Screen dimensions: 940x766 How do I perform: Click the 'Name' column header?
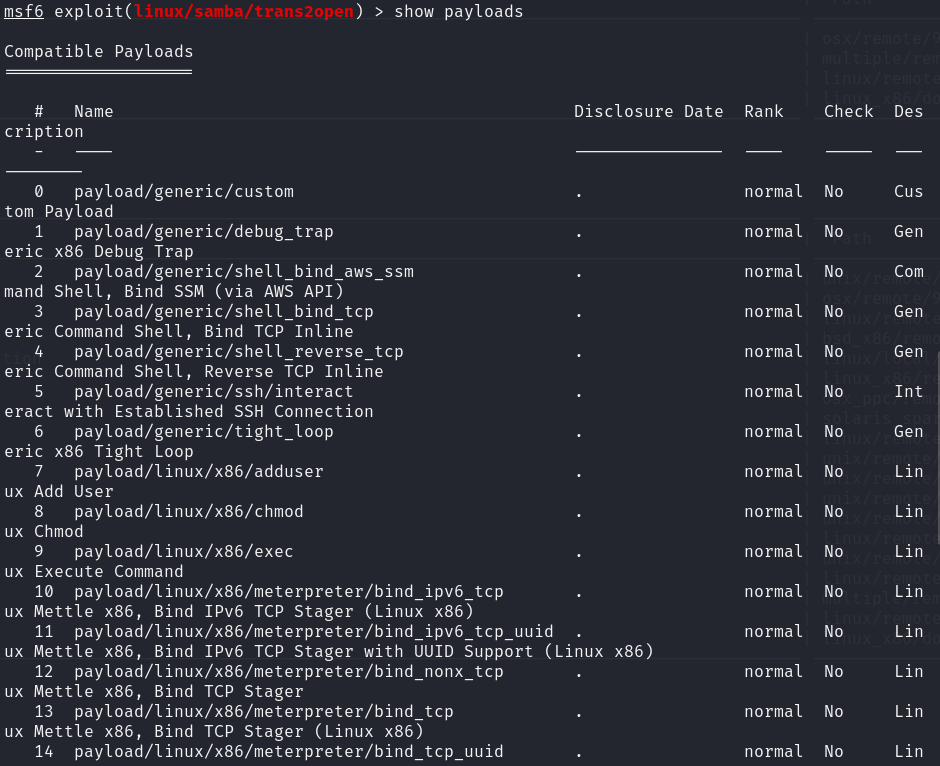click(94, 111)
